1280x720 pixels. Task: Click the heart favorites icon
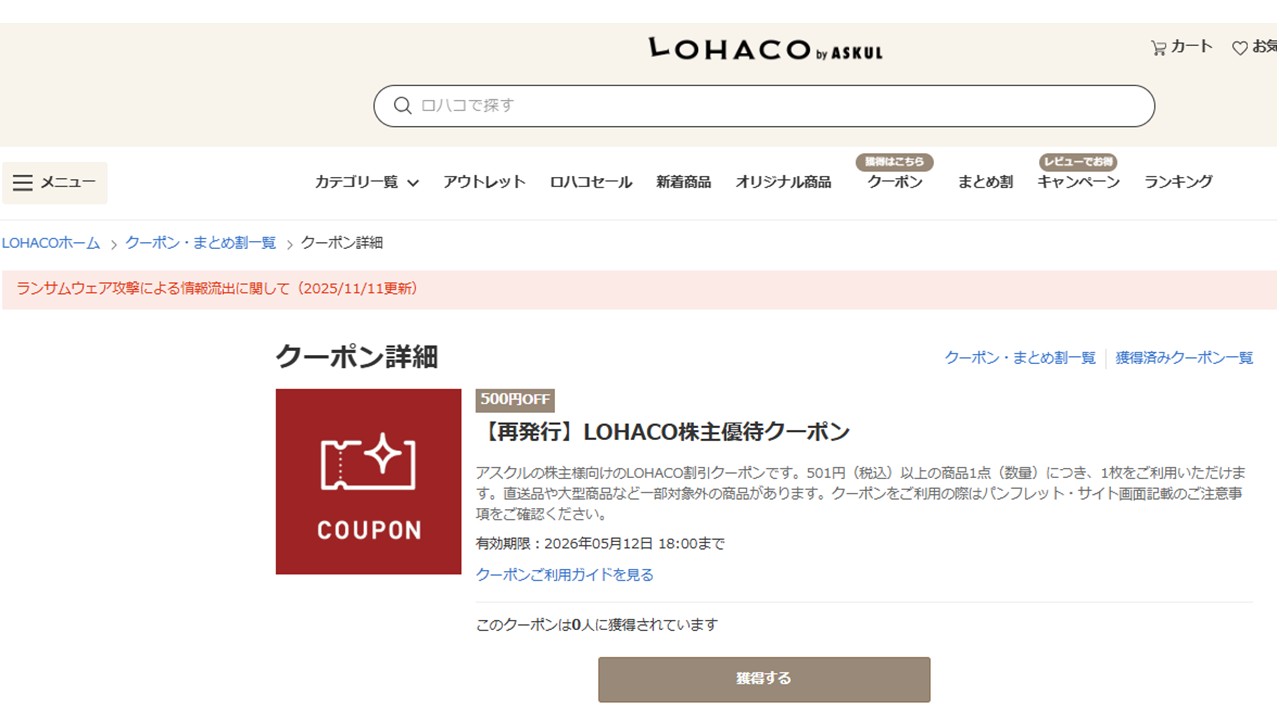coord(1240,48)
